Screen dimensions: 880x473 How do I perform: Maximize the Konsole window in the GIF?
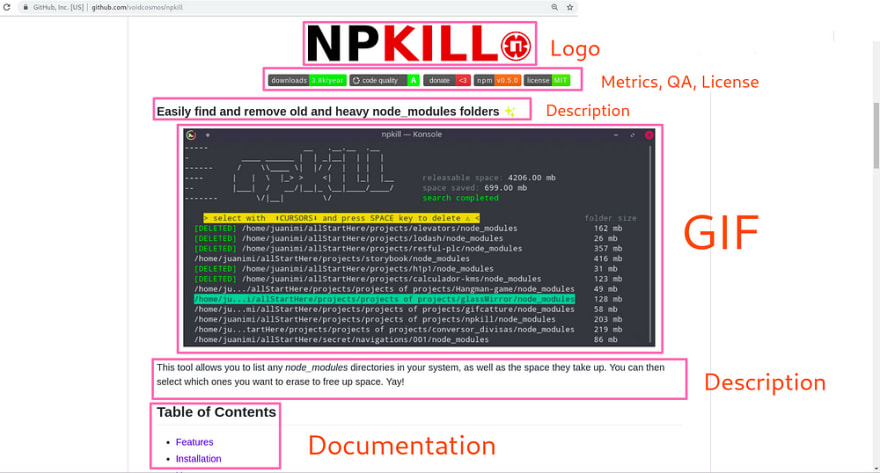pyautogui.click(x=632, y=135)
